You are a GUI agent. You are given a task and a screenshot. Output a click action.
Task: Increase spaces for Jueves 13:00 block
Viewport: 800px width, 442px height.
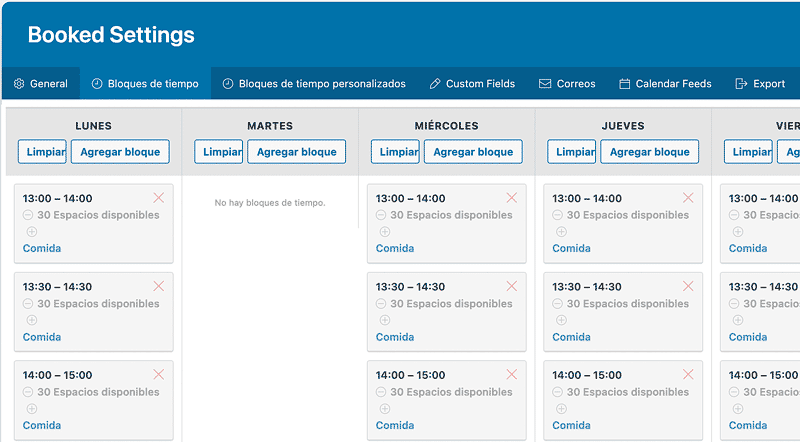tap(561, 232)
